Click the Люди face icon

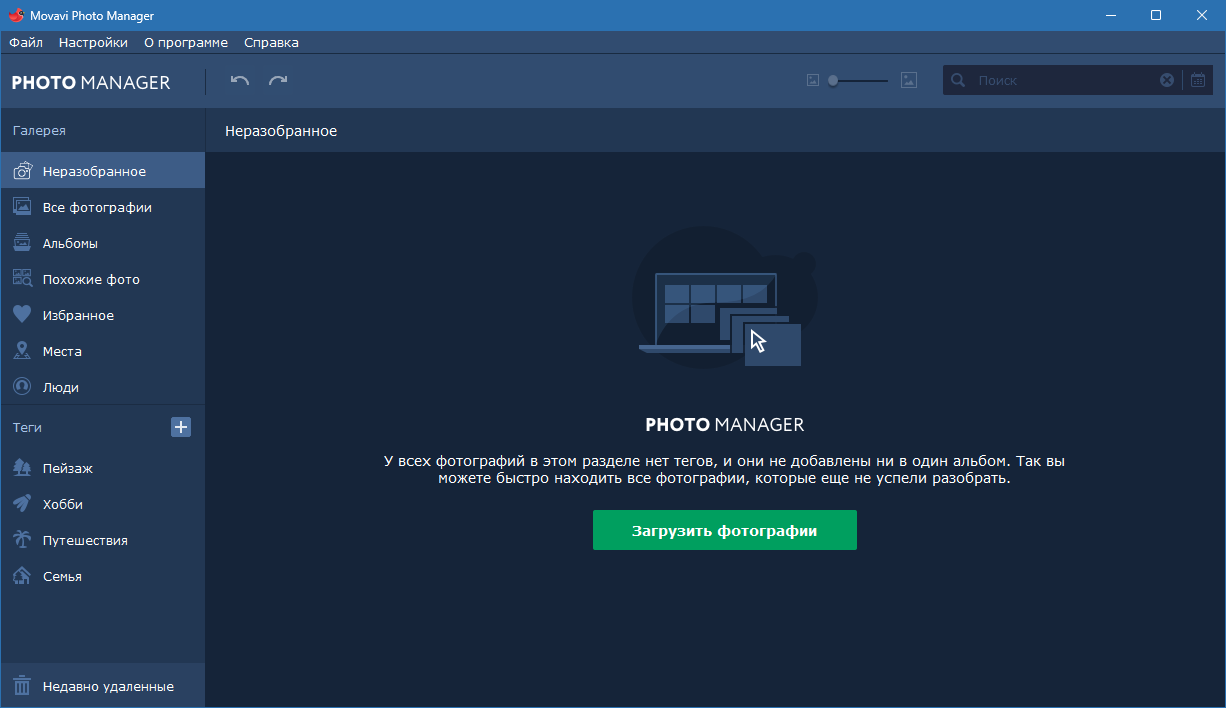pos(22,387)
